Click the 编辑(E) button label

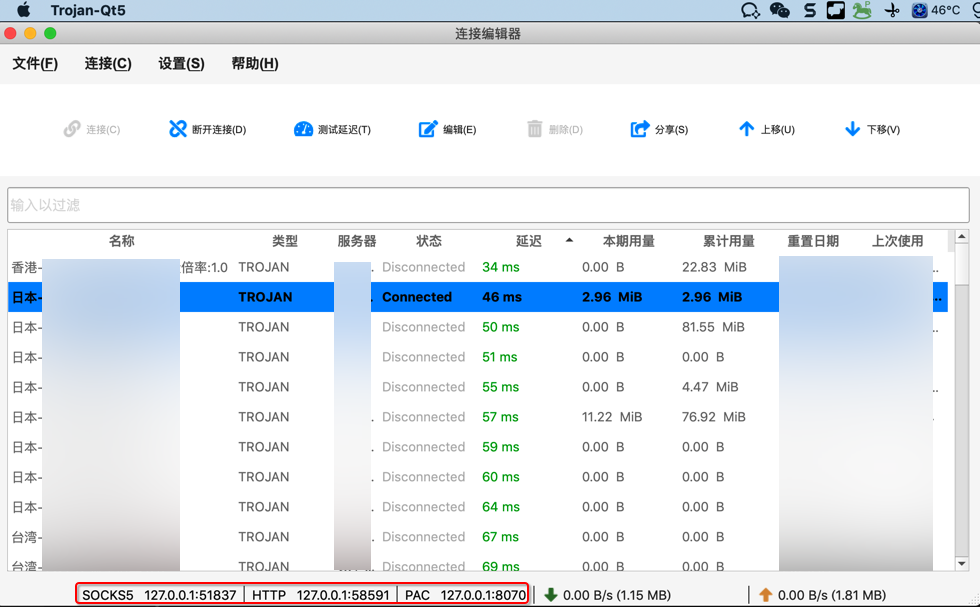pyautogui.click(x=459, y=129)
